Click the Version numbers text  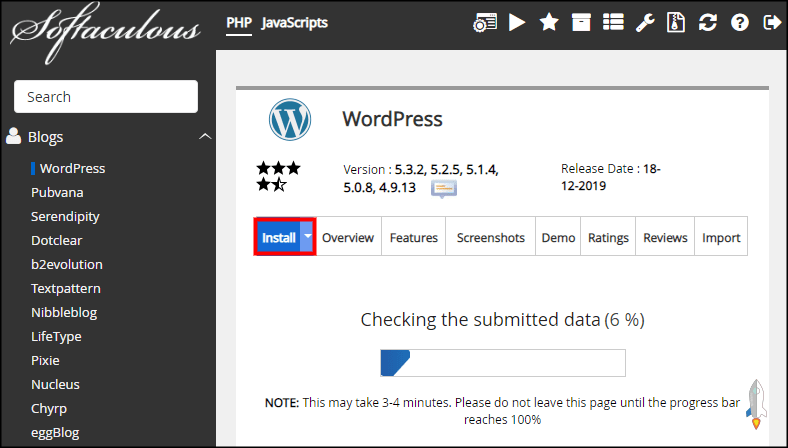click(421, 178)
